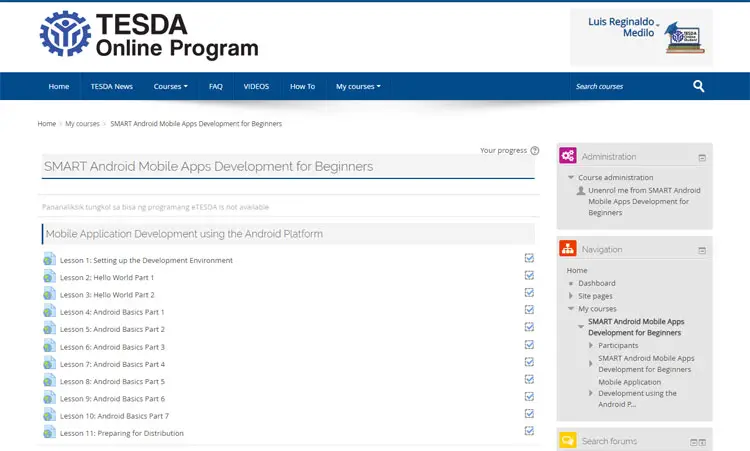
Task: Open Lesson 1: Setting up the Development Environment
Action: 146,261
